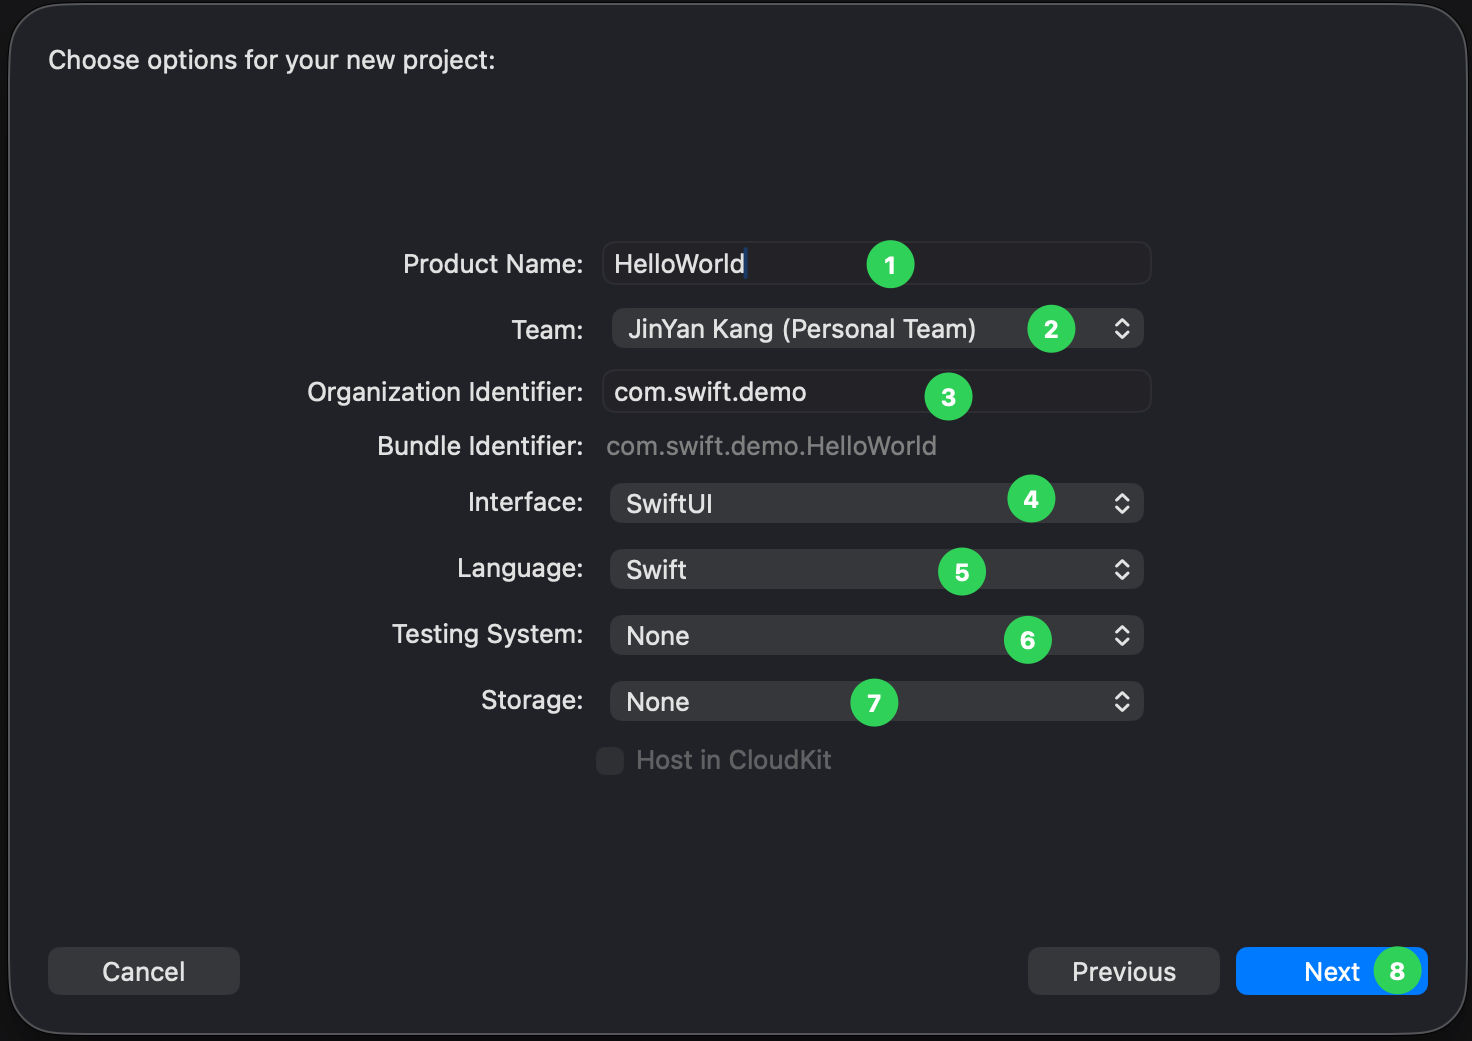Click the "Testing System:" label
1472x1041 pixels.
tap(487, 634)
